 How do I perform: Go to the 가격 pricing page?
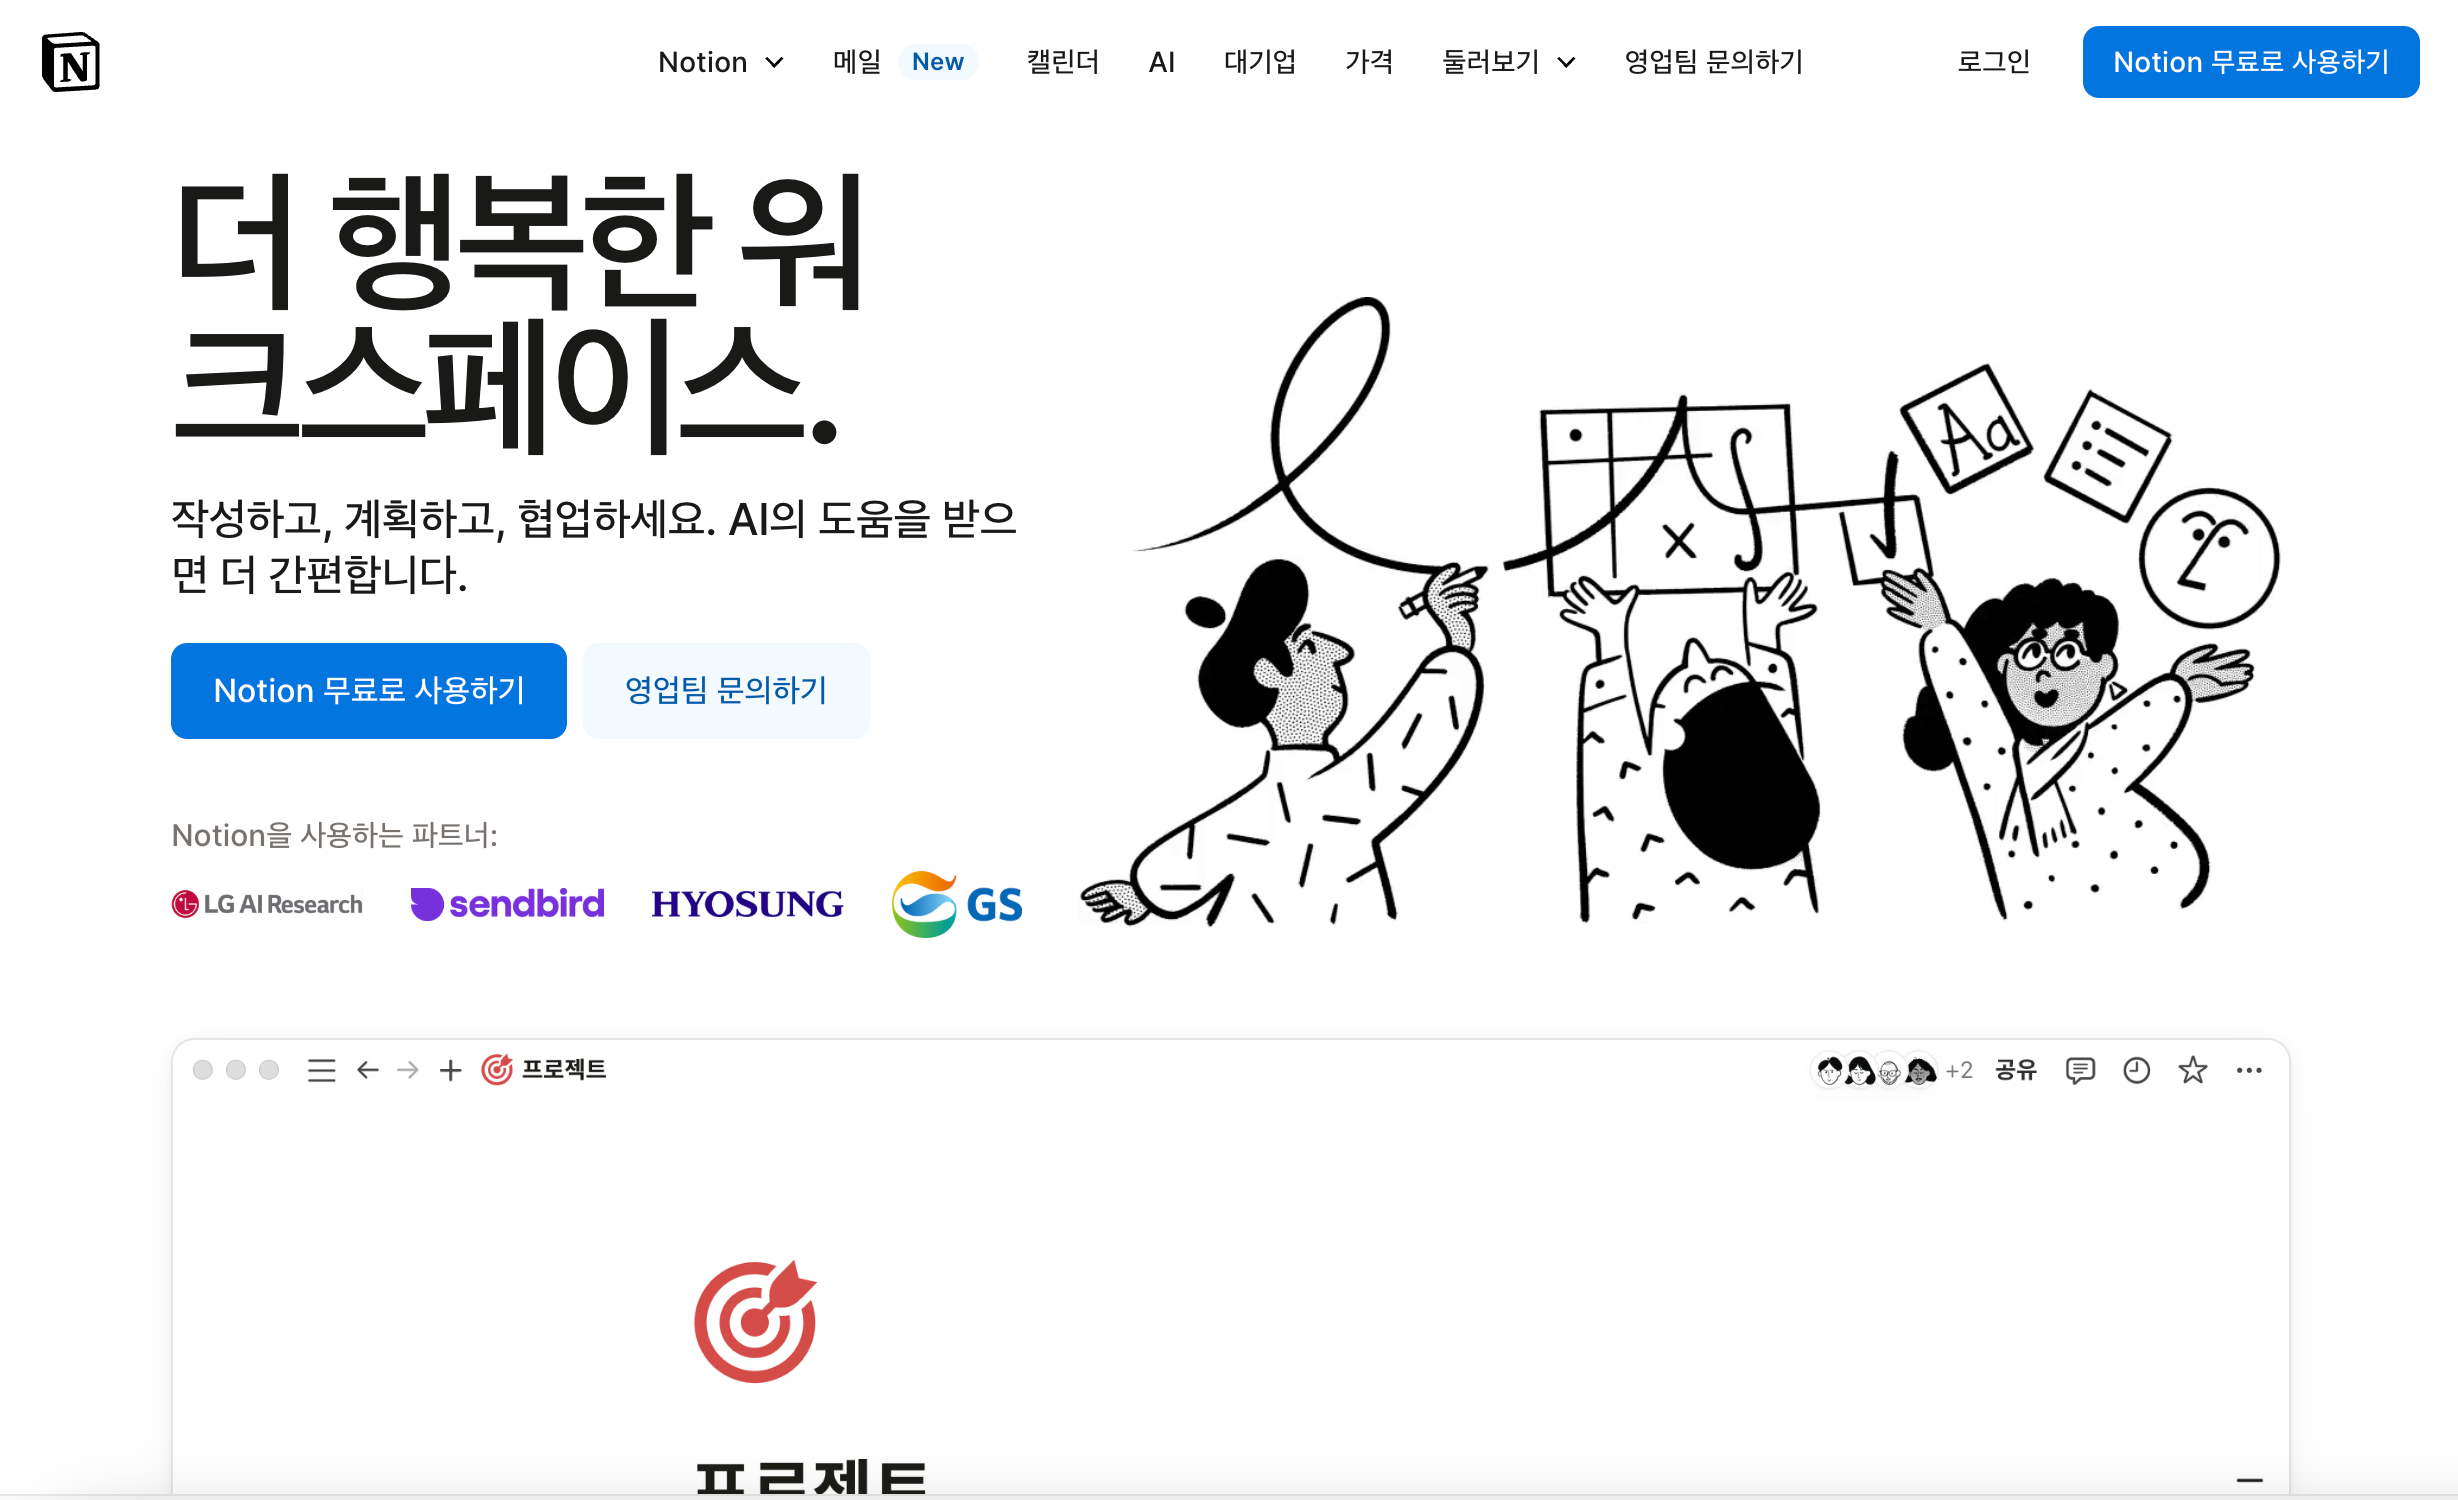1368,62
